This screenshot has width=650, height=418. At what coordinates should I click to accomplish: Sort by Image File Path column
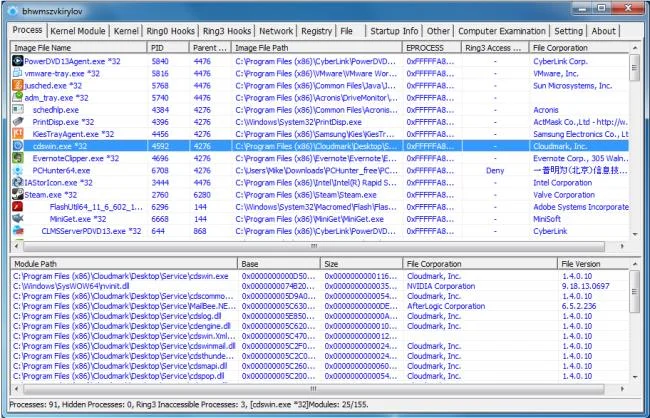click(x=316, y=48)
